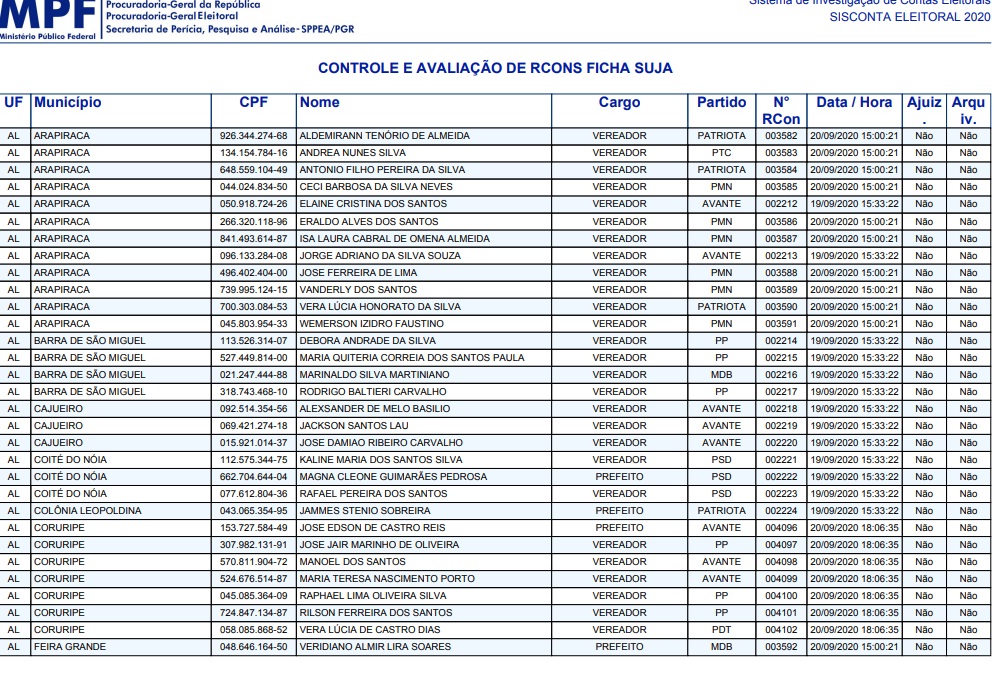Click the 'Ajuiz.' column header

[x=924, y=111]
